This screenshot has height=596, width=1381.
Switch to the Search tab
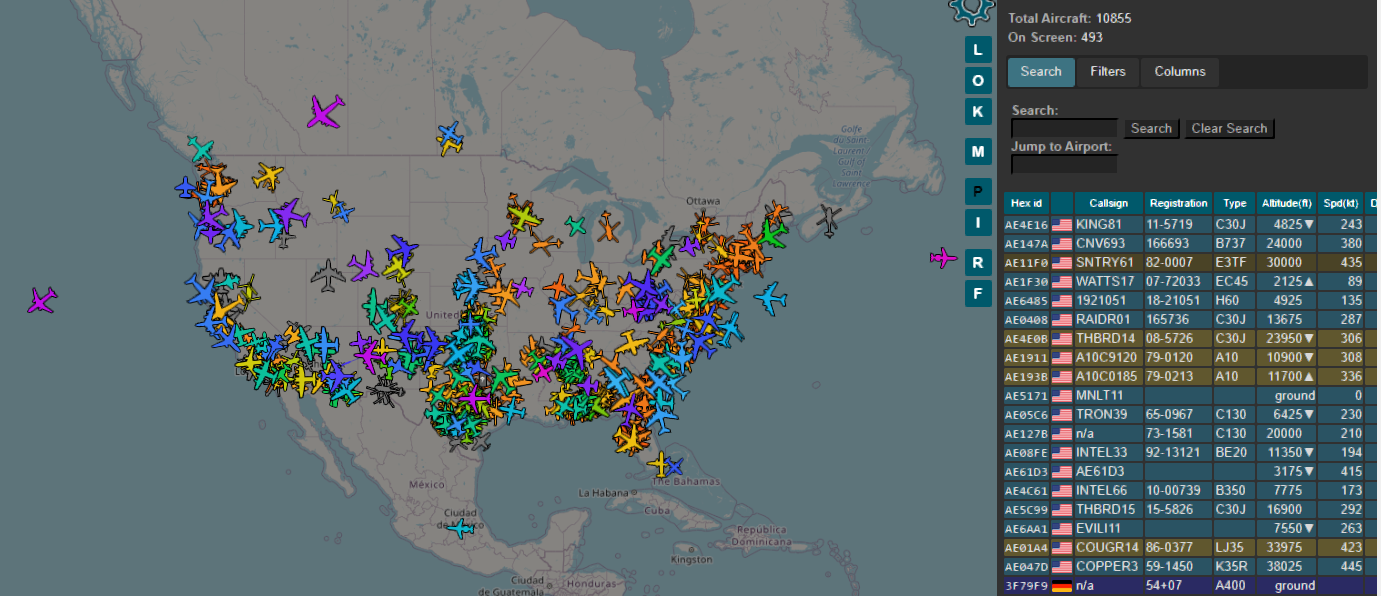1041,71
